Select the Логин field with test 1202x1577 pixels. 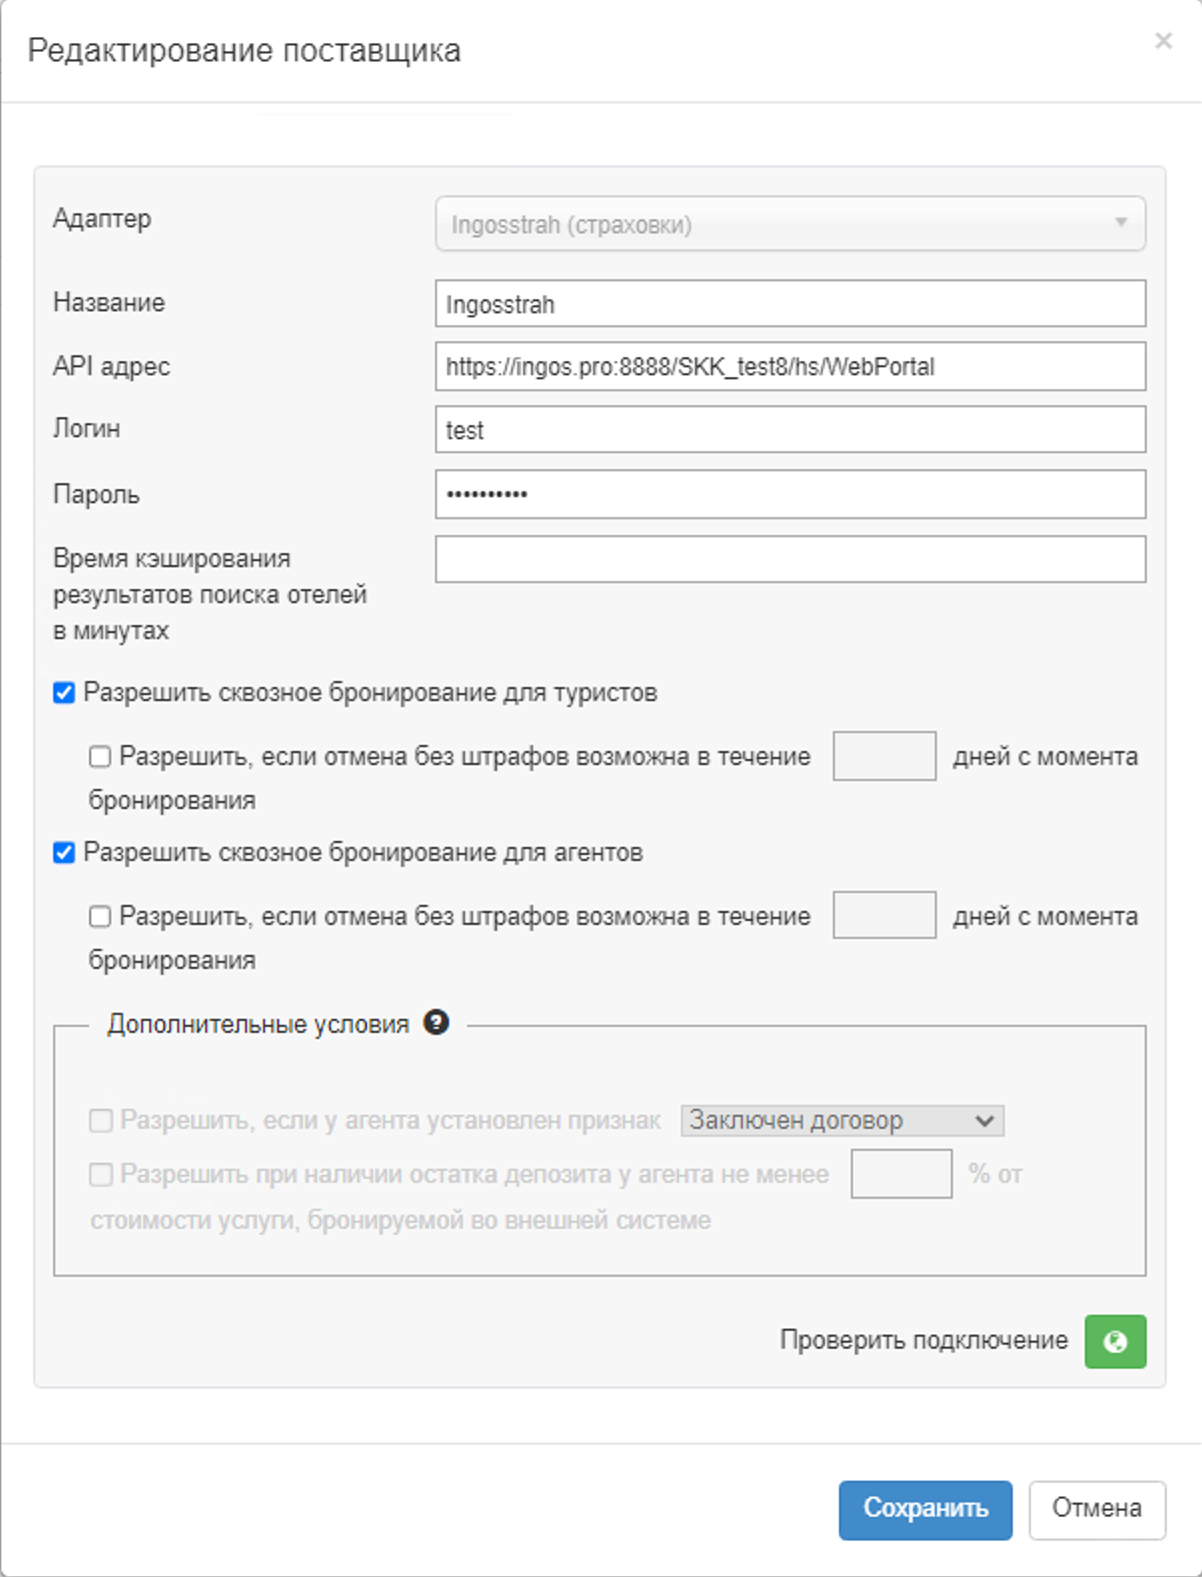point(790,430)
